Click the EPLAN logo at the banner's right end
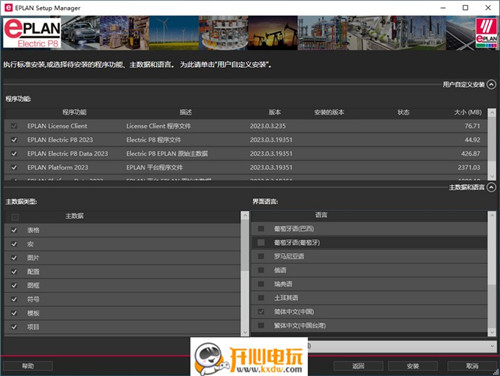Viewport: 500px width, 376px height. (x=486, y=33)
